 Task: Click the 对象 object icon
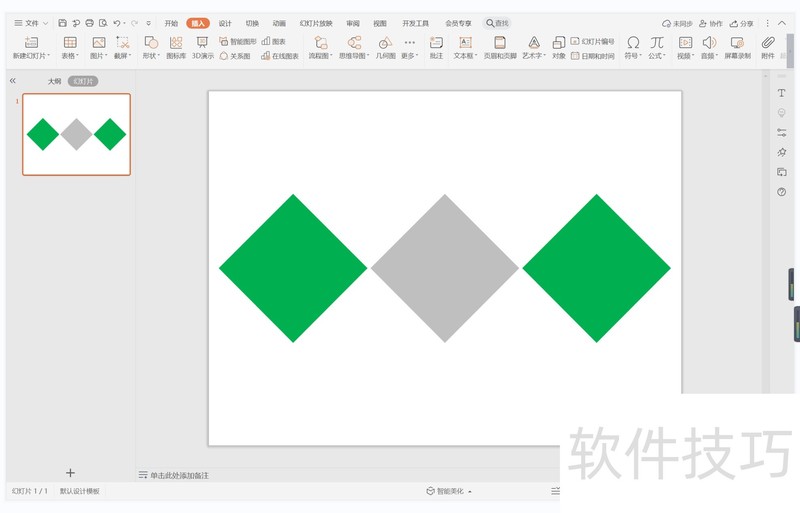pyautogui.click(x=558, y=46)
